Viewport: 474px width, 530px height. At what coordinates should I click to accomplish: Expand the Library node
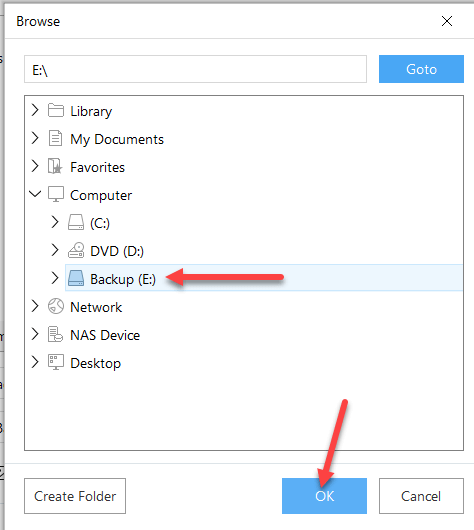(x=35, y=110)
